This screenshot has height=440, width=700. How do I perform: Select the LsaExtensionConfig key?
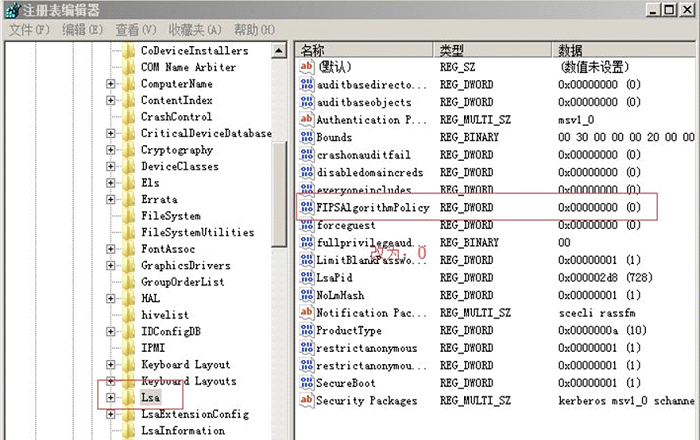[x=195, y=414]
